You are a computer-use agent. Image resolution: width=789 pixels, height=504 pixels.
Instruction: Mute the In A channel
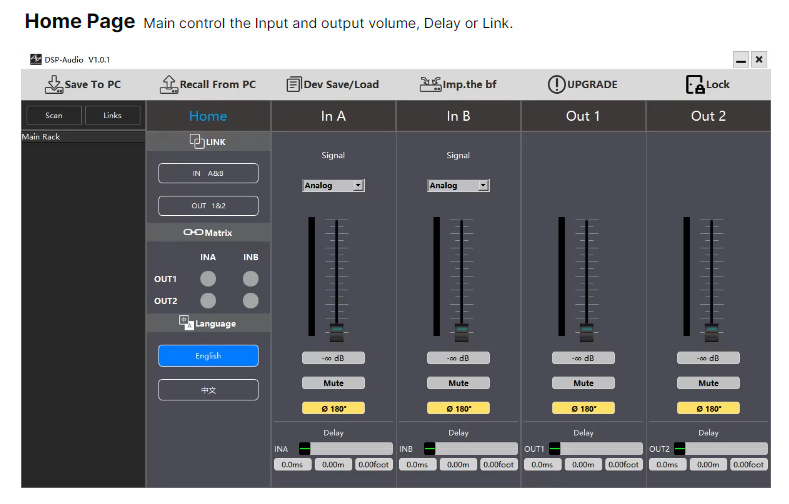click(x=333, y=383)
